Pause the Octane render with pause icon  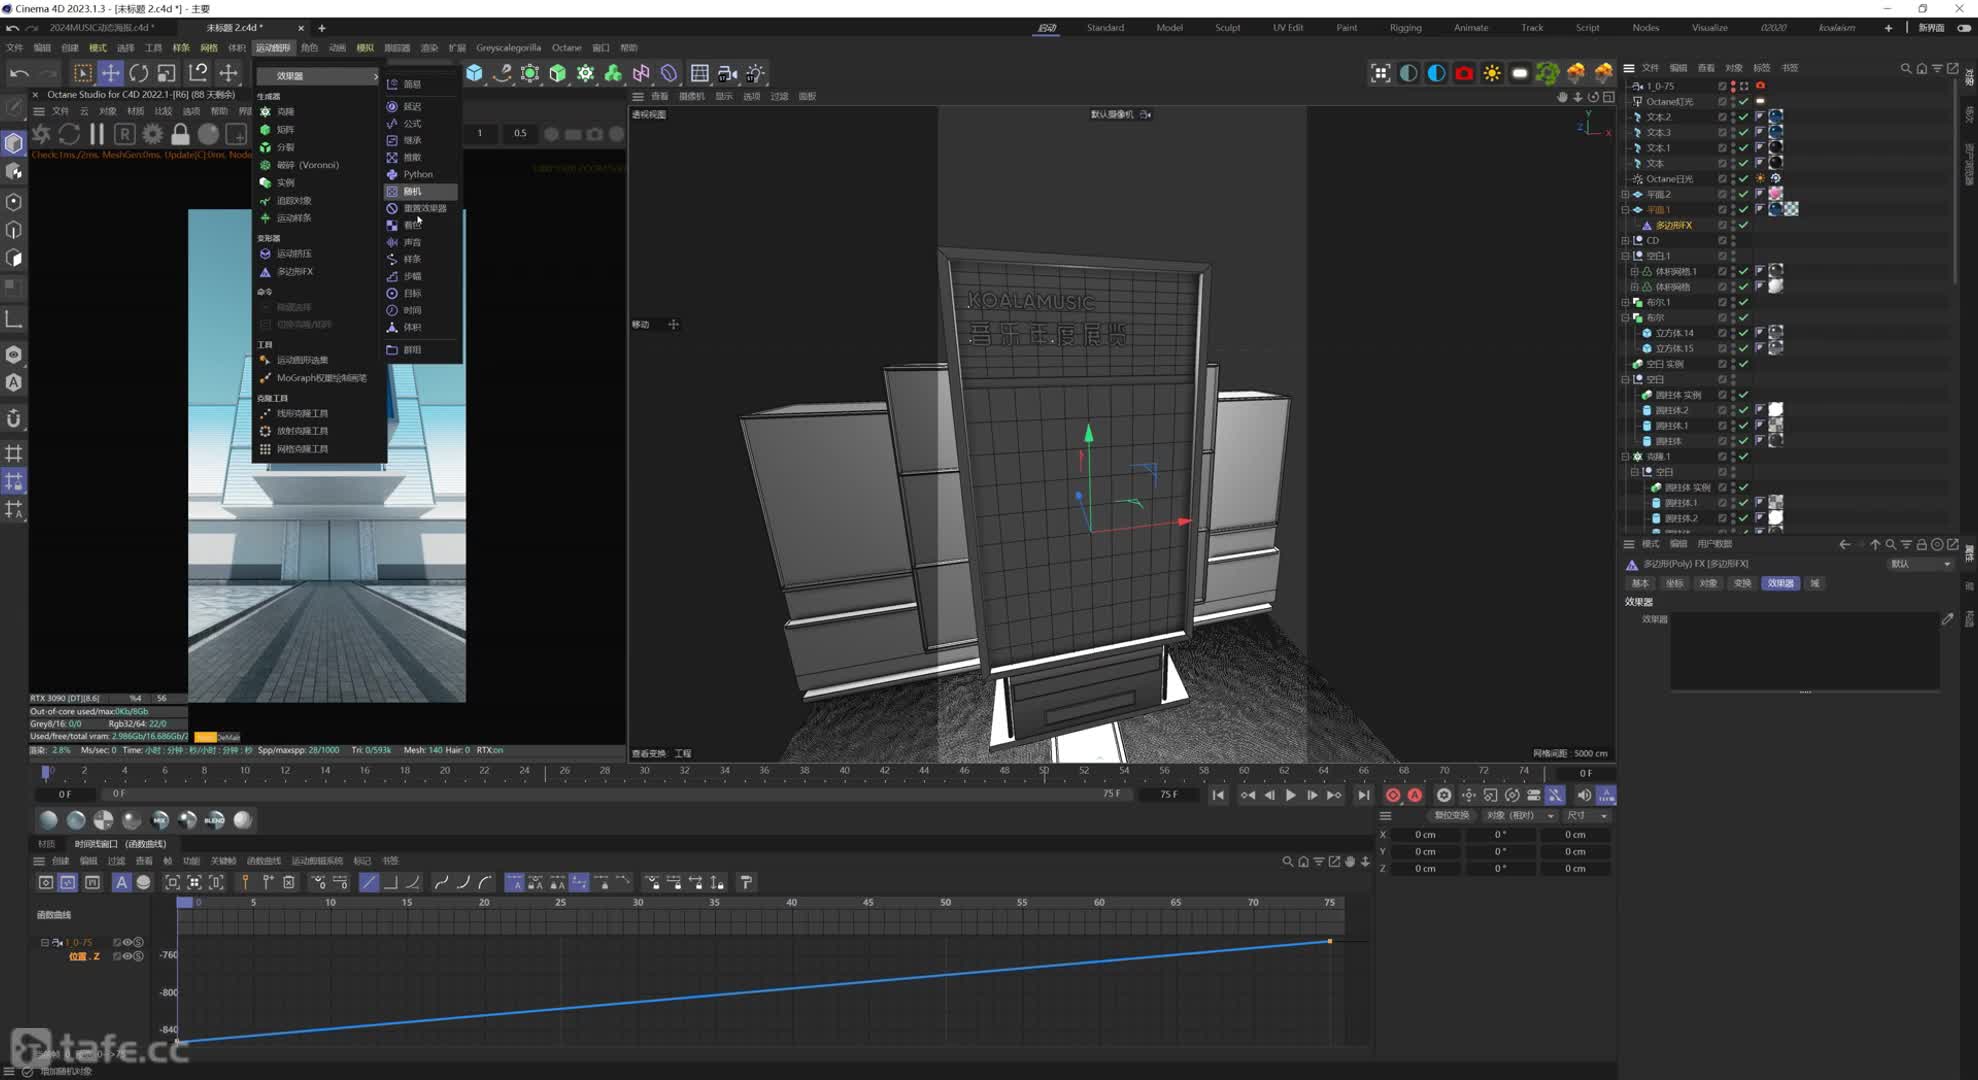[97, 133]
